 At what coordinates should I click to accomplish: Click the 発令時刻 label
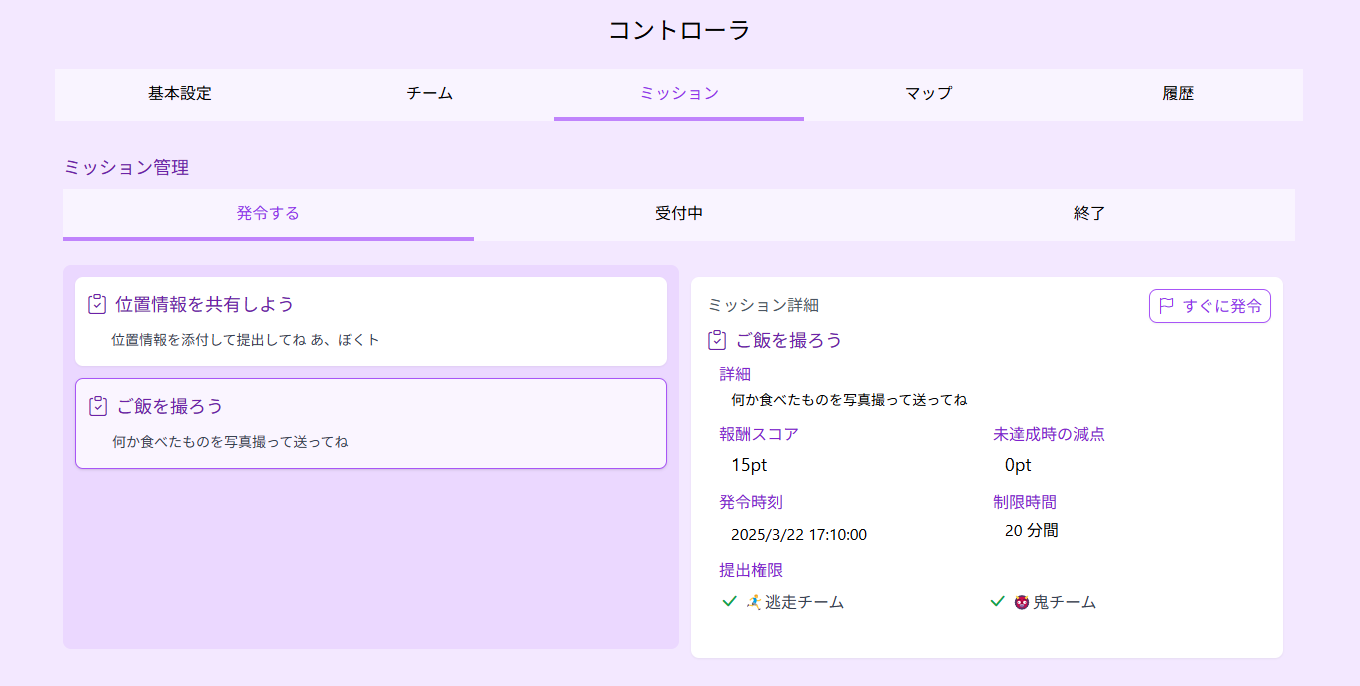pos(751,502)
